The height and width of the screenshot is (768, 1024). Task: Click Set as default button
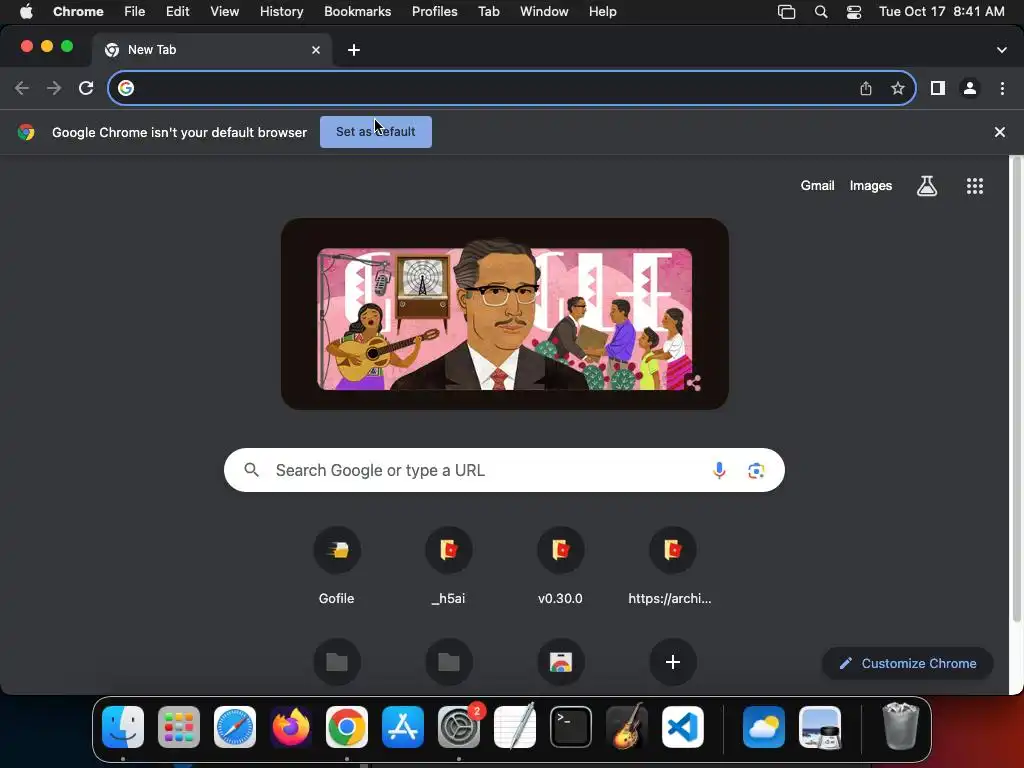tap(376, 132)
